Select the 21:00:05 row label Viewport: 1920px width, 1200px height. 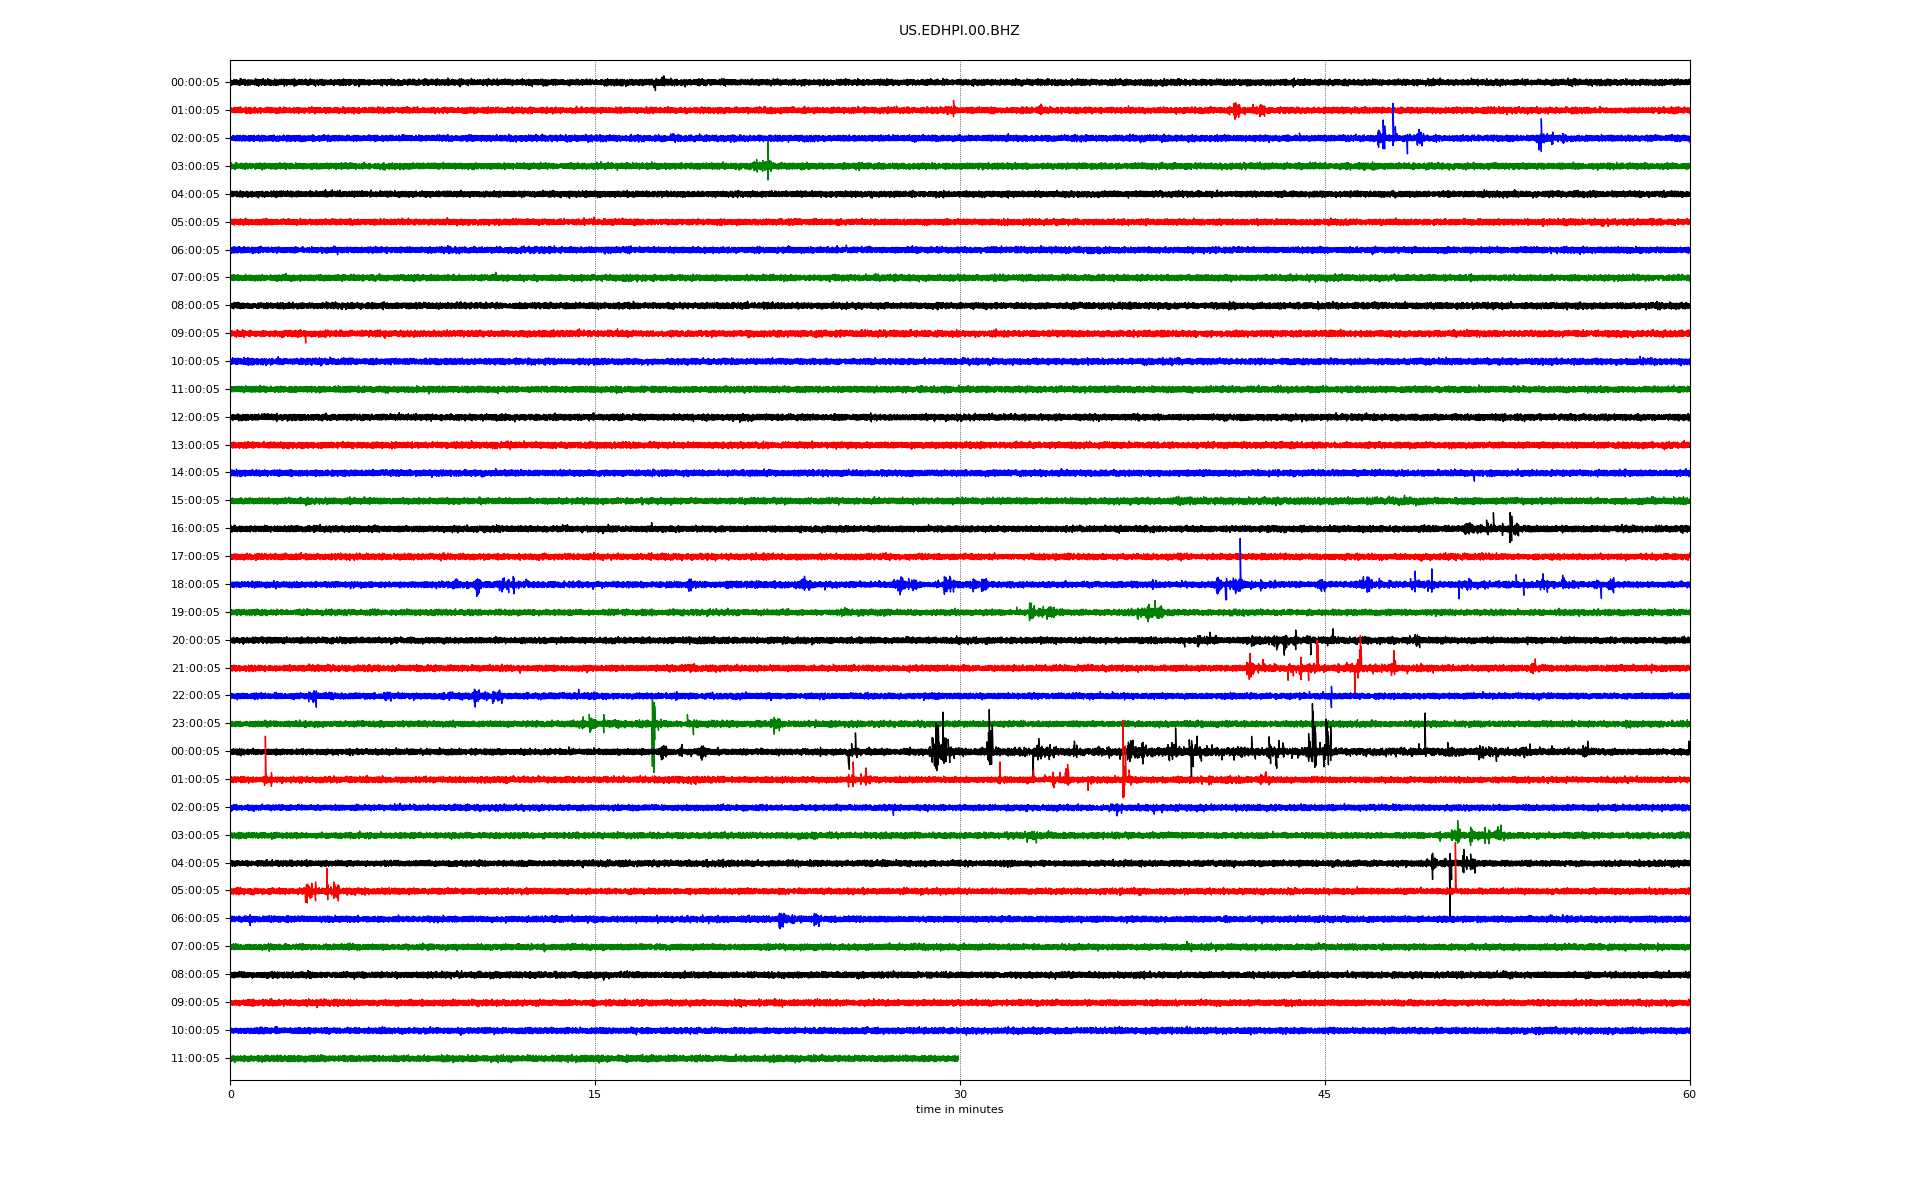click(195, 668)
